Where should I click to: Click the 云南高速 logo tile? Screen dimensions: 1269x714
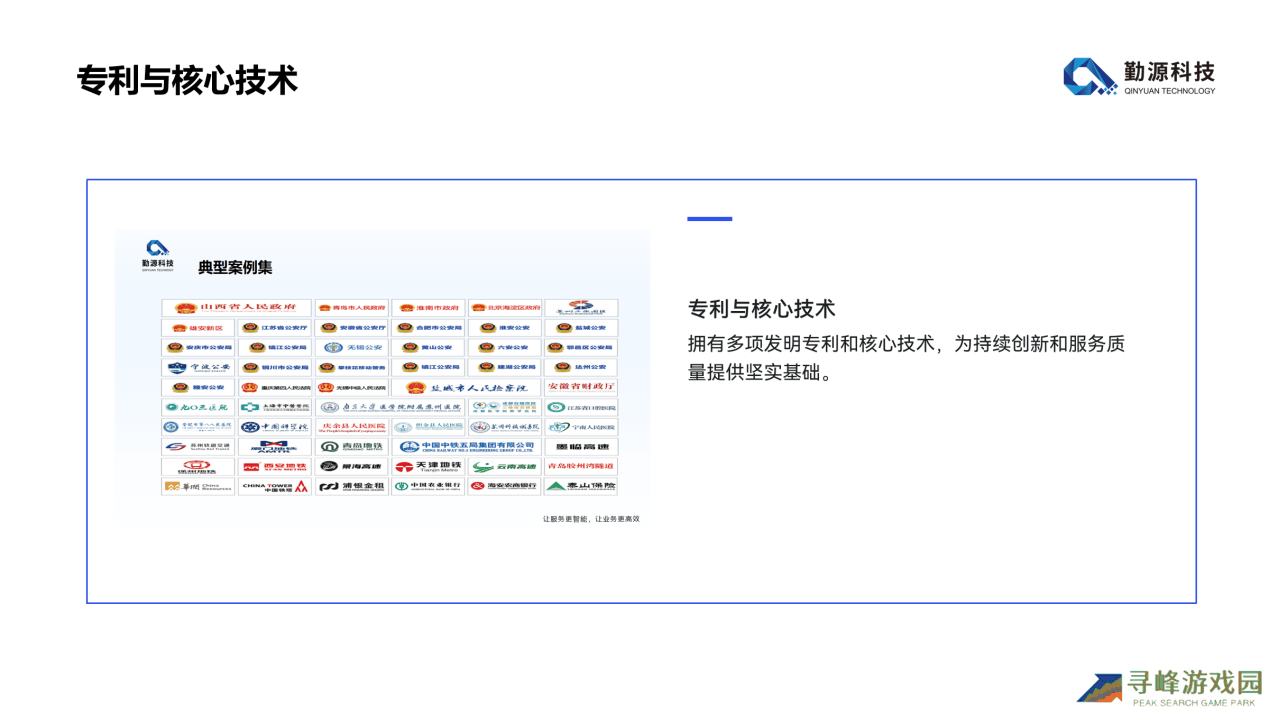point(505,467)
